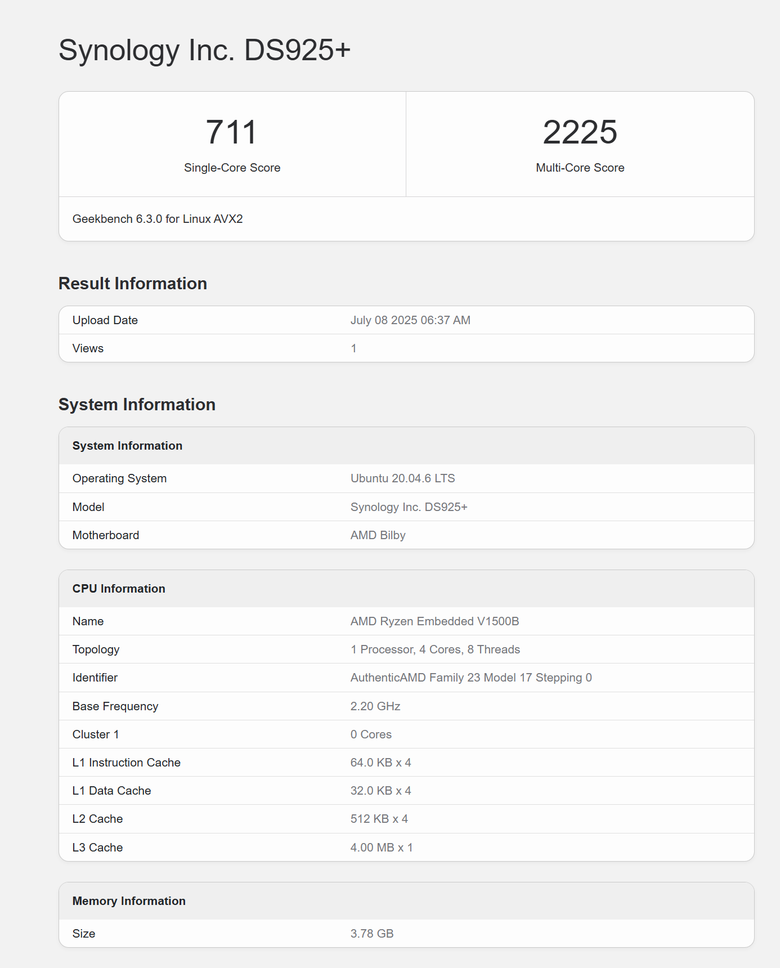The image size is (780, 968).
Task: Select the 4.00 MB x 1 value
Action: click(x=382, y=848)
